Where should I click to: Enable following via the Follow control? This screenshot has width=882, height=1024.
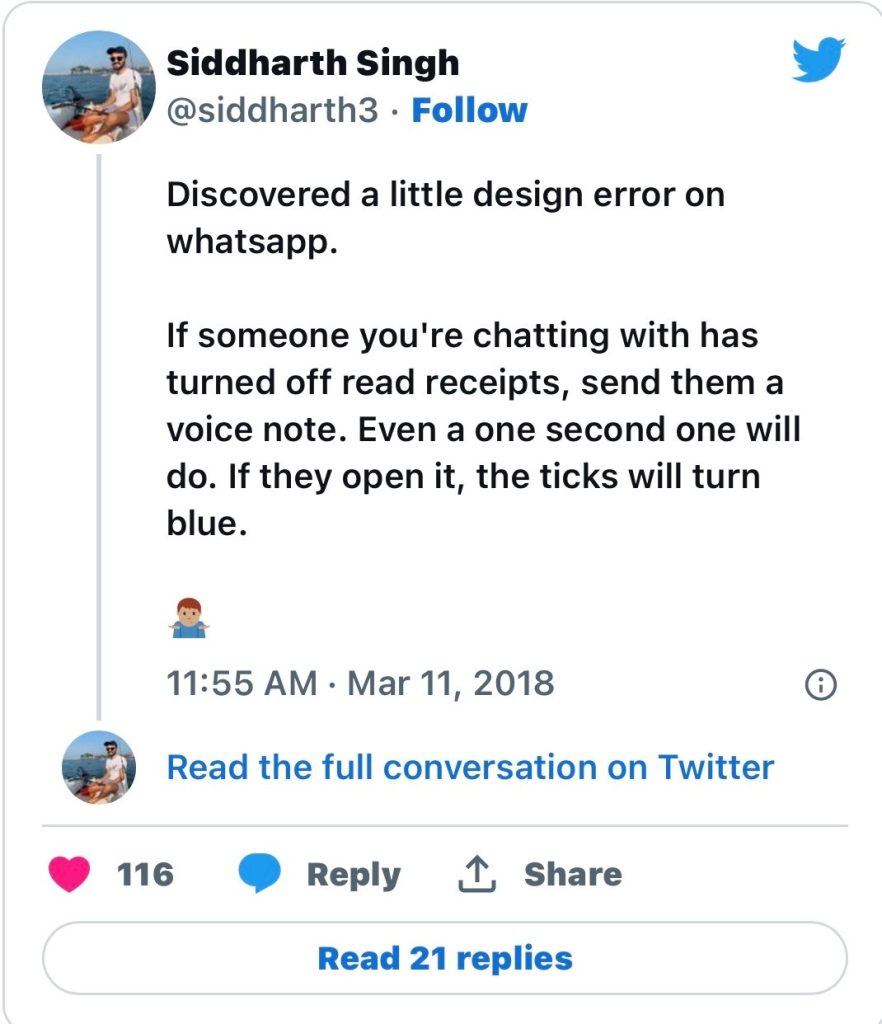(x=470, y=111)
